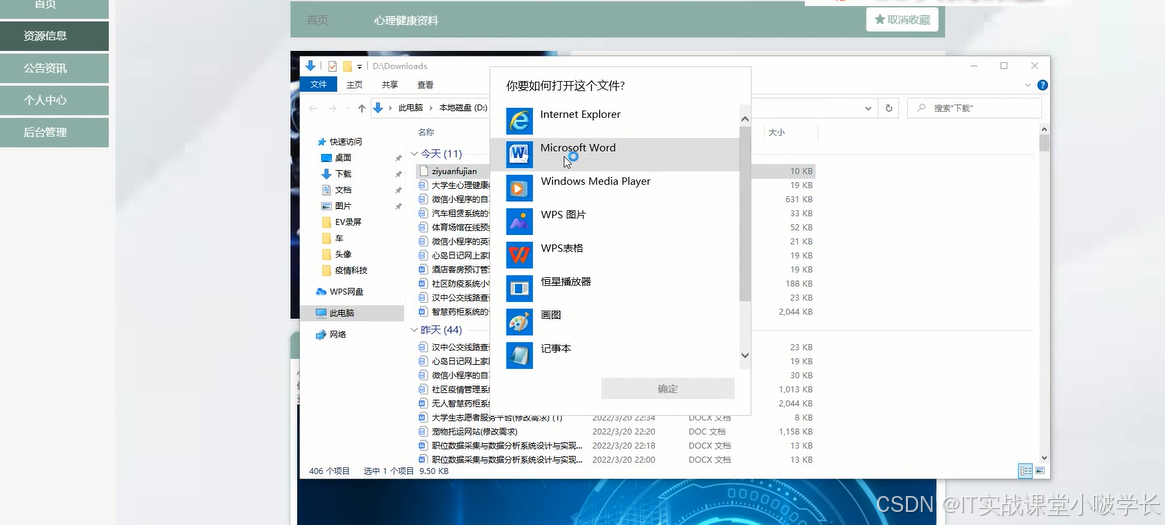Collapse the 今天 (11) file group

[x=415, y=154]
